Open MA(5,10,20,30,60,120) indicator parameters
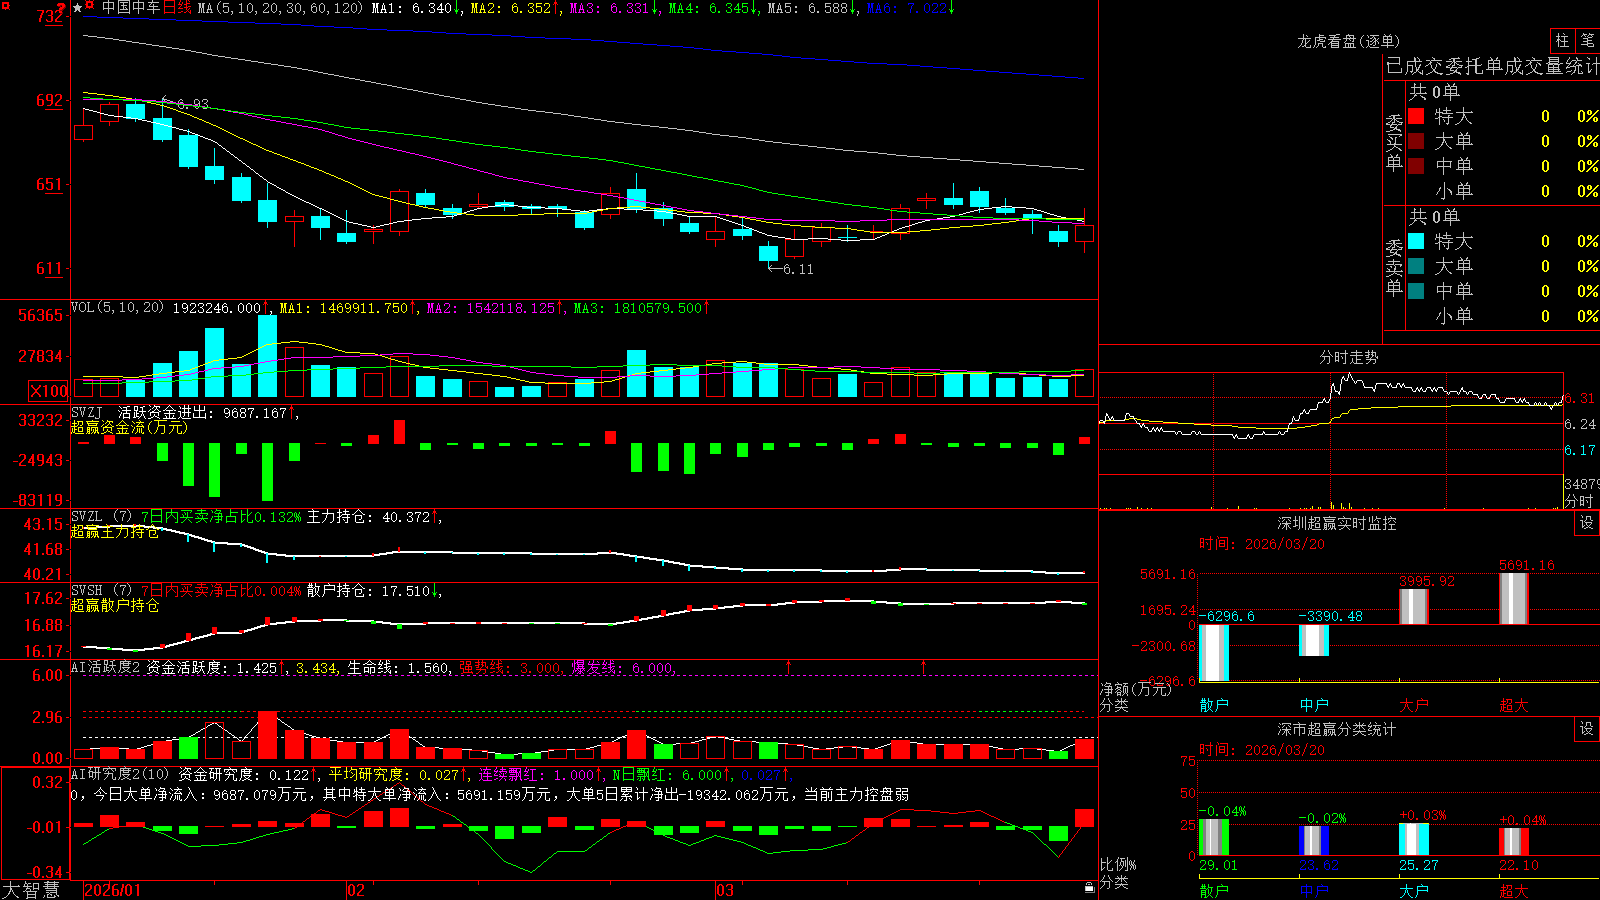 (x=280, y=8)
